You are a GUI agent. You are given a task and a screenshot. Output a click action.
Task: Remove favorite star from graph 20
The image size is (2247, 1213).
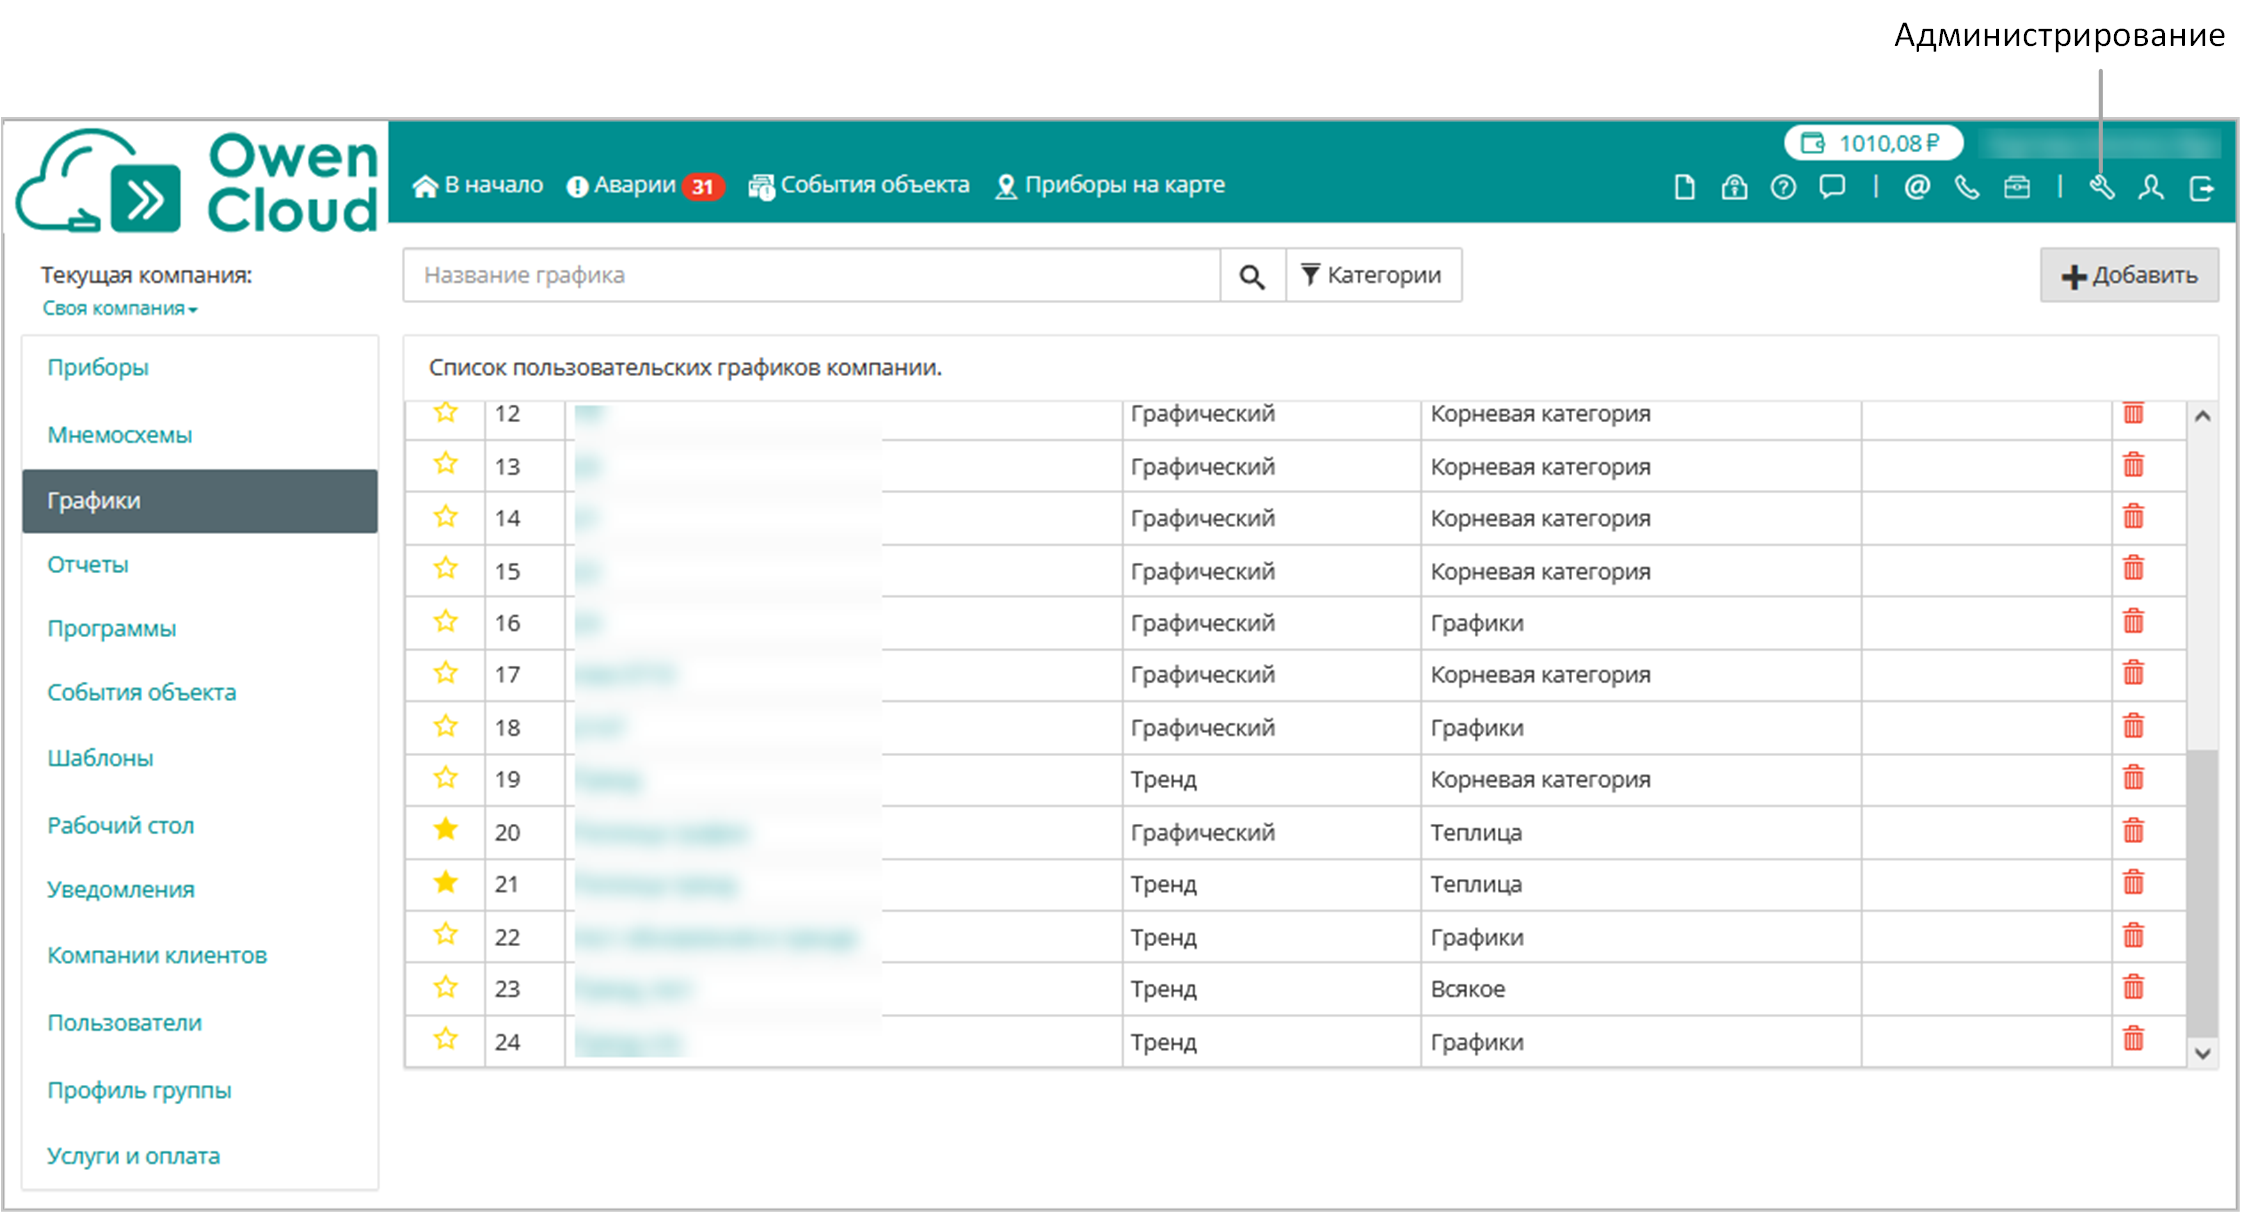click(x=446, y=830)
